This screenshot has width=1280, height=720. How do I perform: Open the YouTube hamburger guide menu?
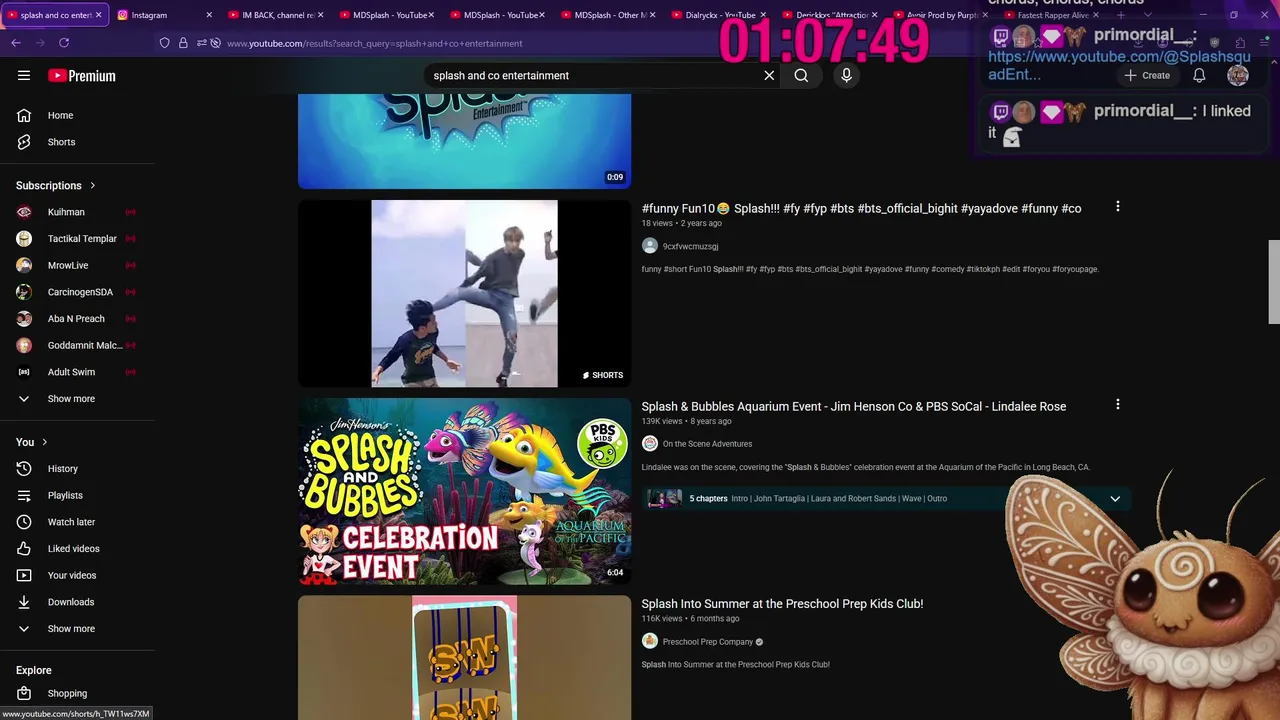click(24, 75)
